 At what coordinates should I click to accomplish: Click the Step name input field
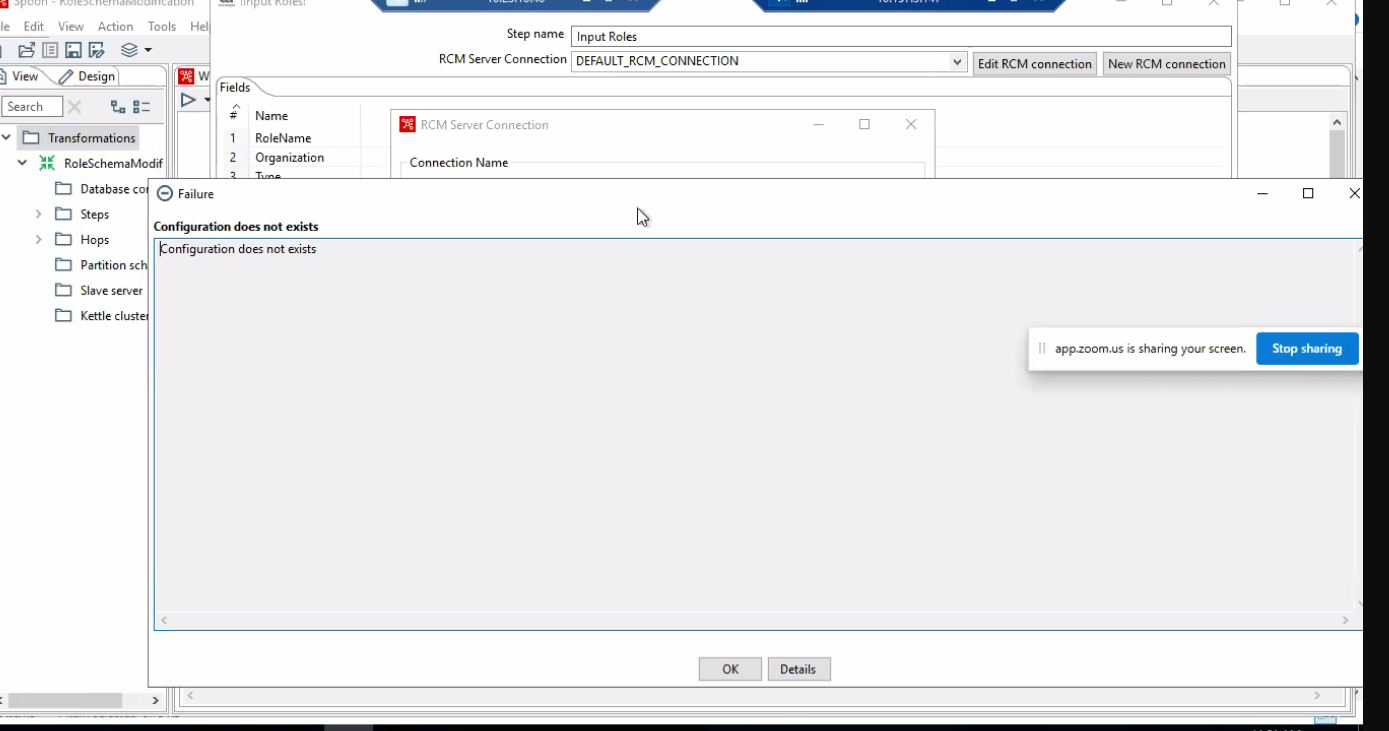click(901, 36)
